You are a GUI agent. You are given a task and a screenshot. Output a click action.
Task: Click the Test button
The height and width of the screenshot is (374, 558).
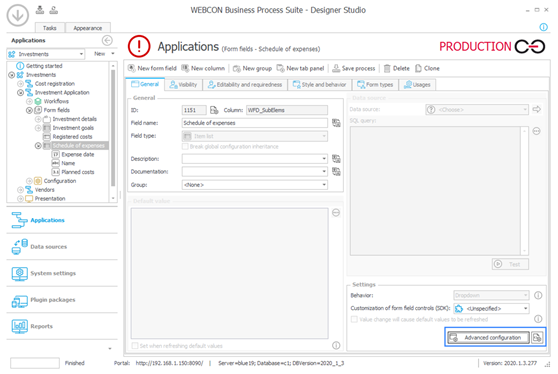(x=510, y=264)
